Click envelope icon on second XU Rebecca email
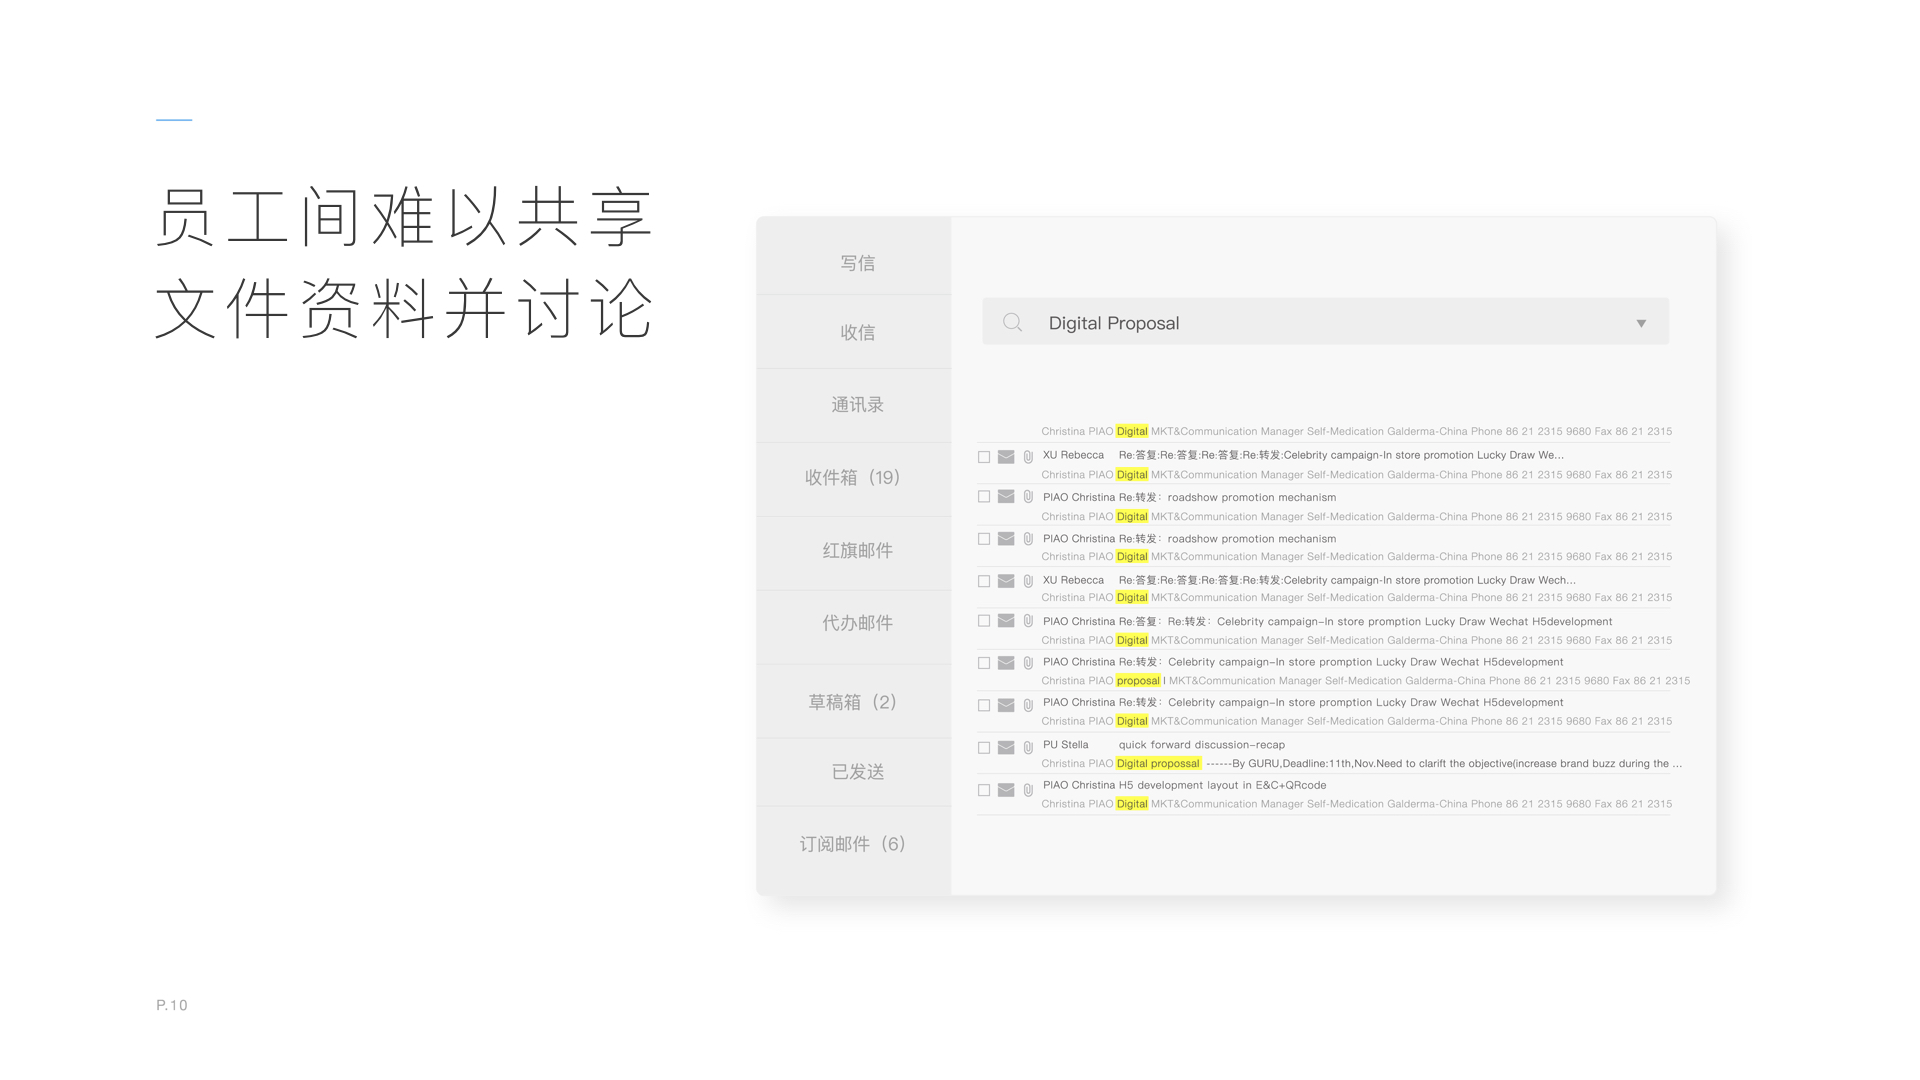Screen dimensions: 1920x1080 pyautogui.click(x=1006, y=581)
